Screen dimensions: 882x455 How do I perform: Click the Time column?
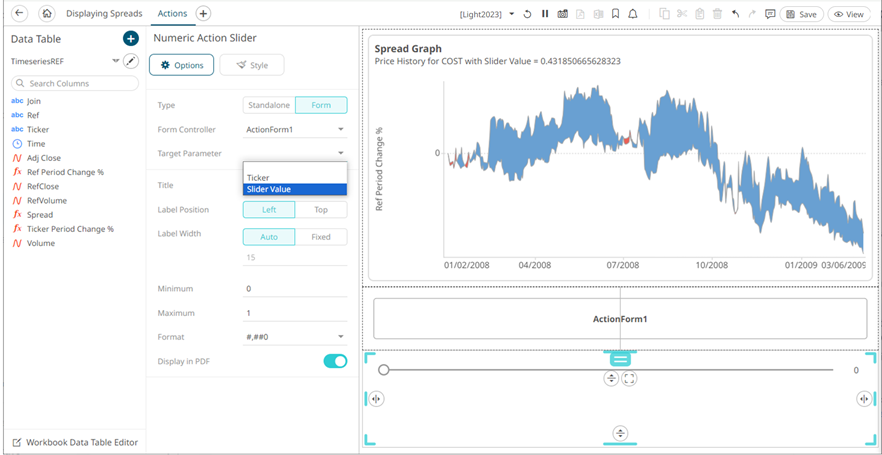point(36,144)
